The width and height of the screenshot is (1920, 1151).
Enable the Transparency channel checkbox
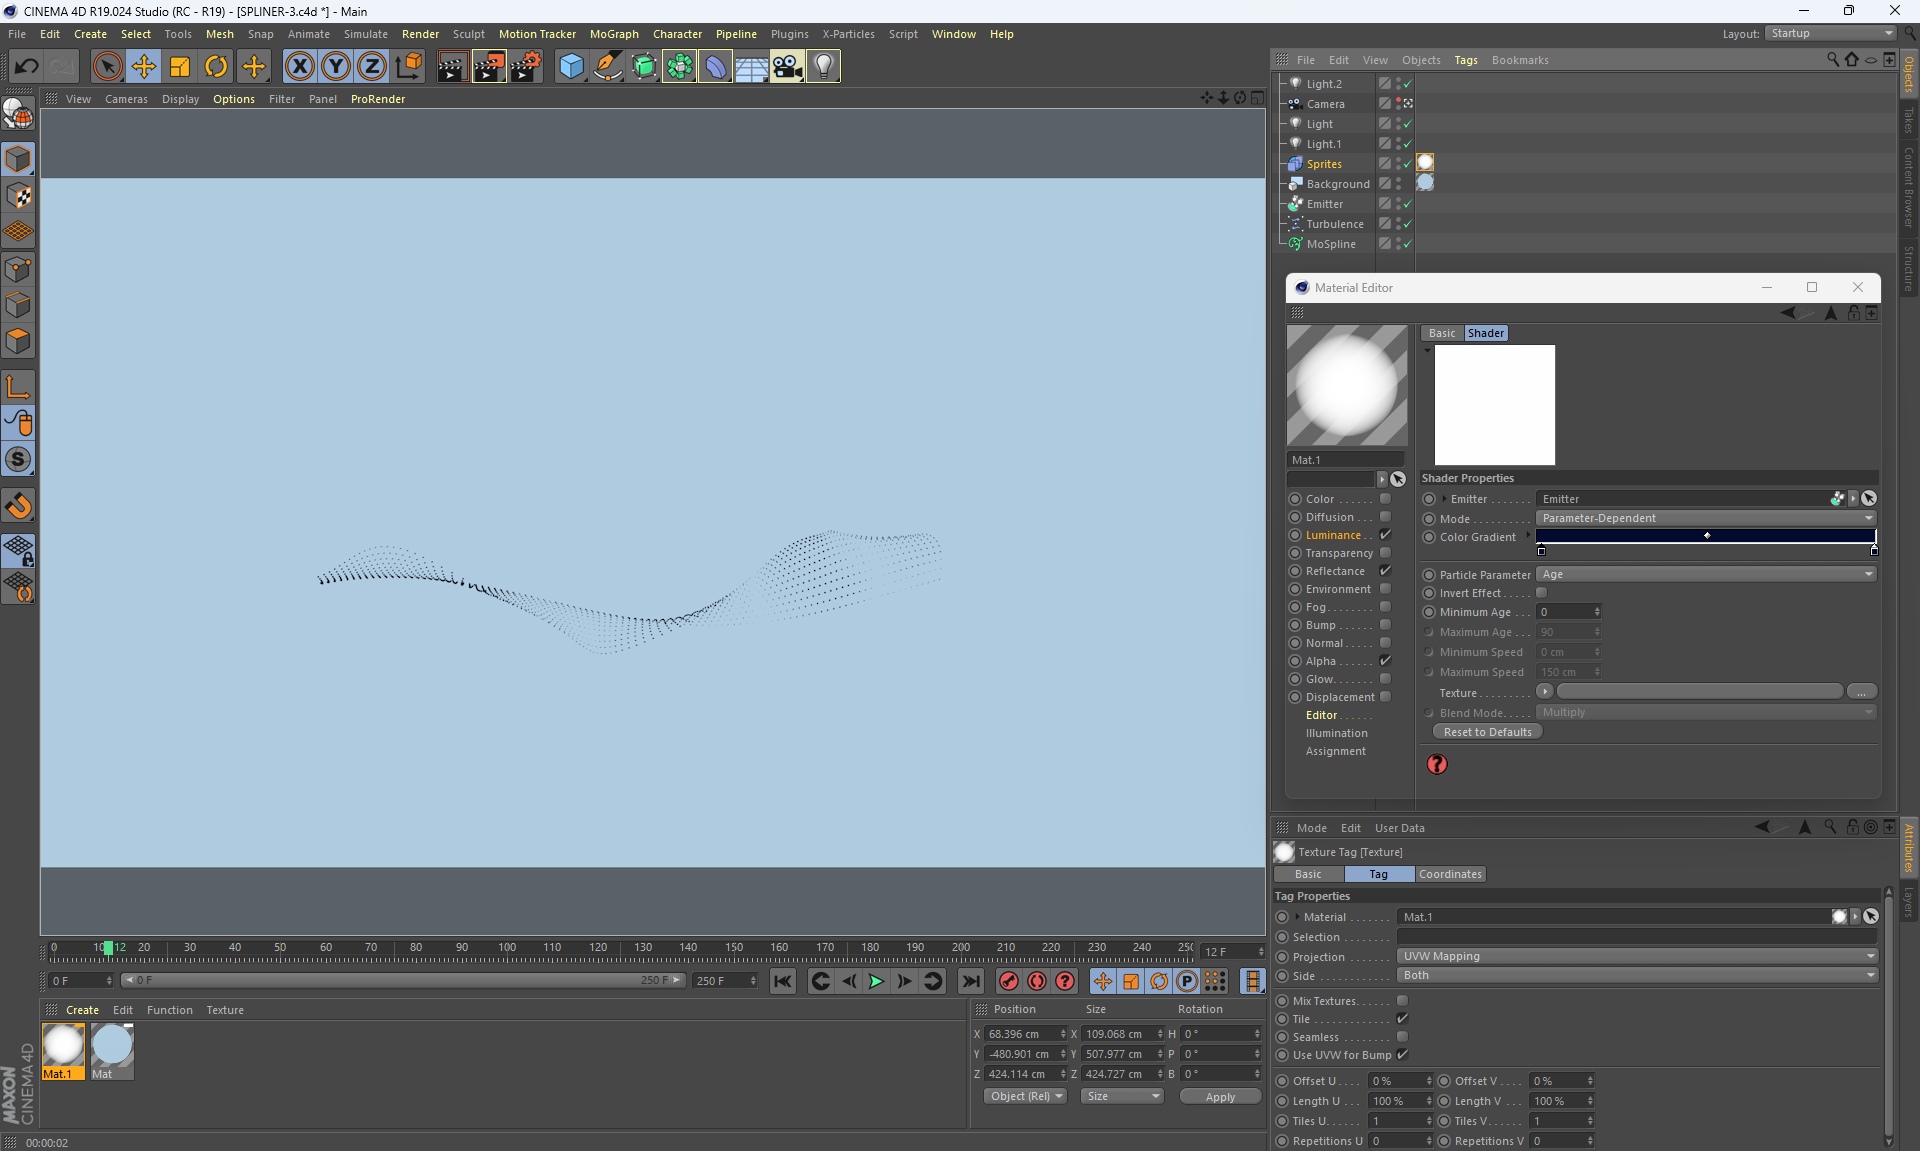tap(1385, 553)
